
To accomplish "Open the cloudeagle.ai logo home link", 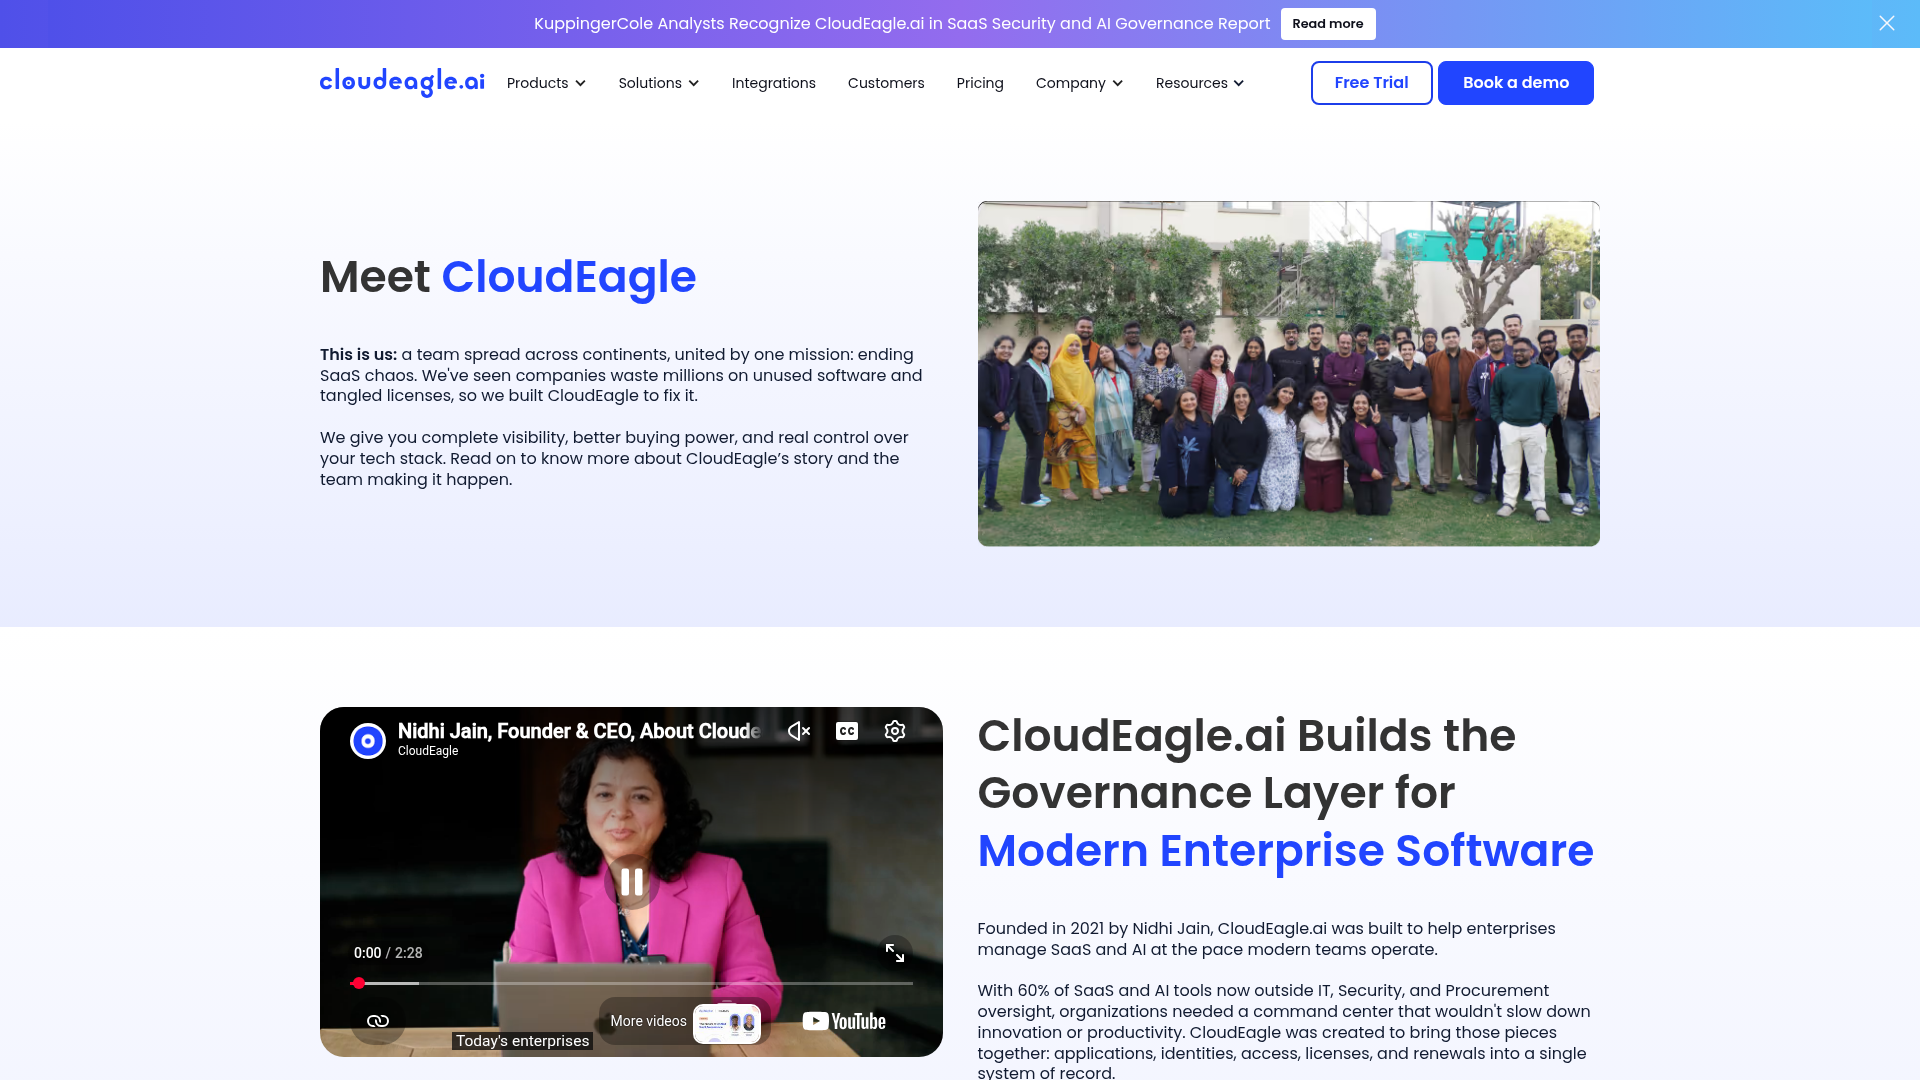I will (x=402, y=82).
